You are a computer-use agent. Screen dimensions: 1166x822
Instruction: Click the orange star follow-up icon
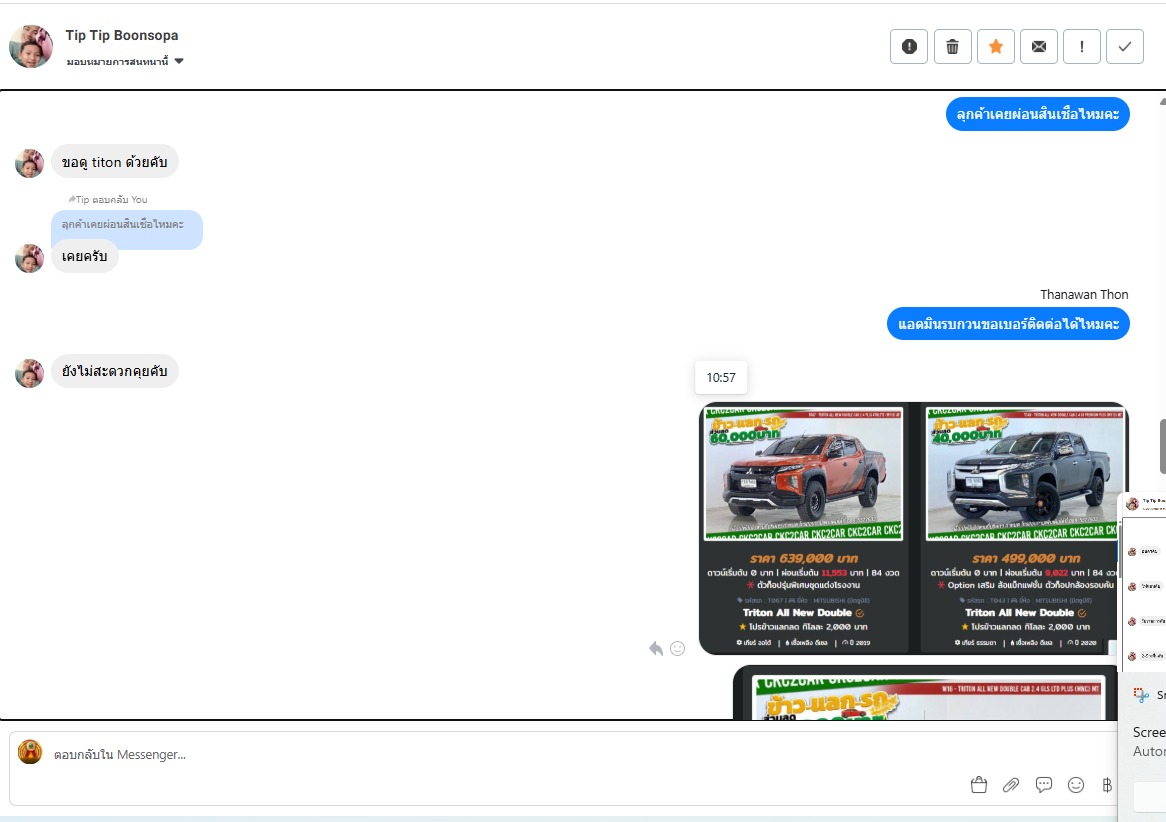(x=996, y=46)
